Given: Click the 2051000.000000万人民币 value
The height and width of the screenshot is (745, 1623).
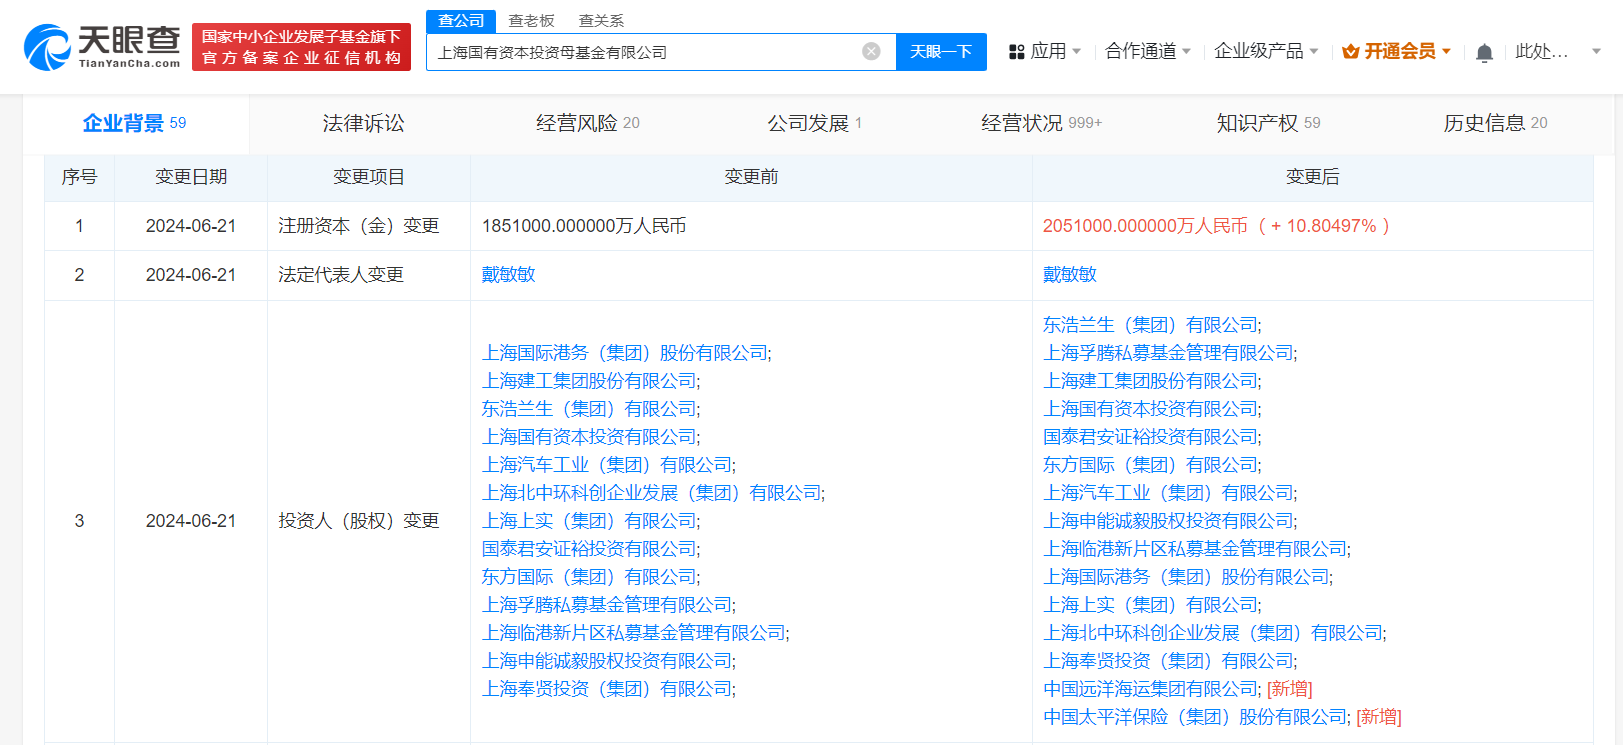Looking at the screenshot, I should [1145, 226].
